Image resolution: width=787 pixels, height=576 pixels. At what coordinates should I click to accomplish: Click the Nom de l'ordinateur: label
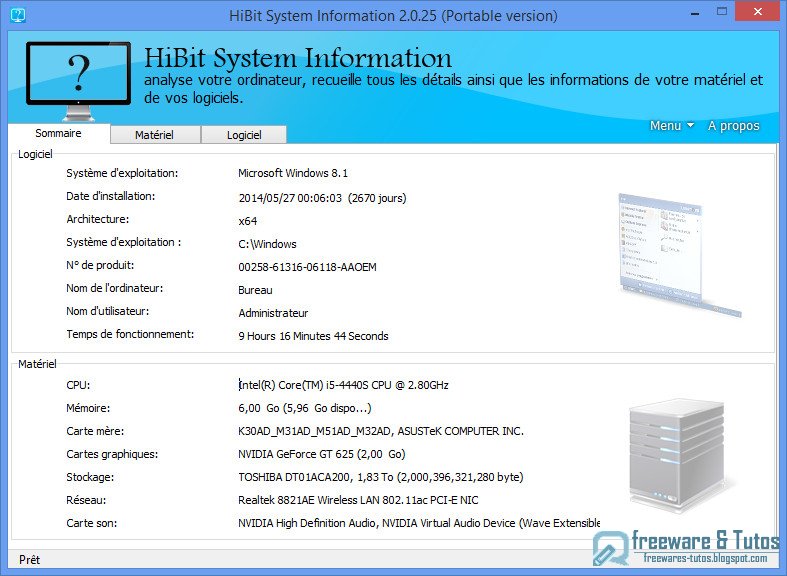114,288
